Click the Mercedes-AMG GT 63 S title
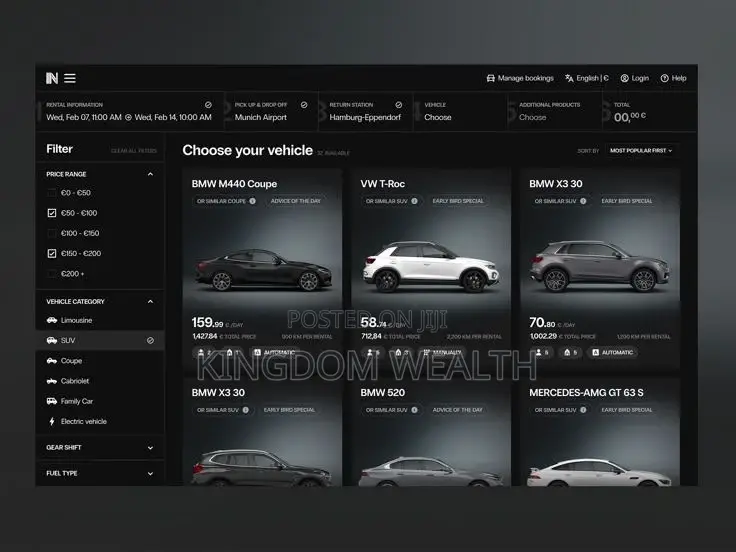The height and width of the screenshot is (552, 736). tap(586, 393)
